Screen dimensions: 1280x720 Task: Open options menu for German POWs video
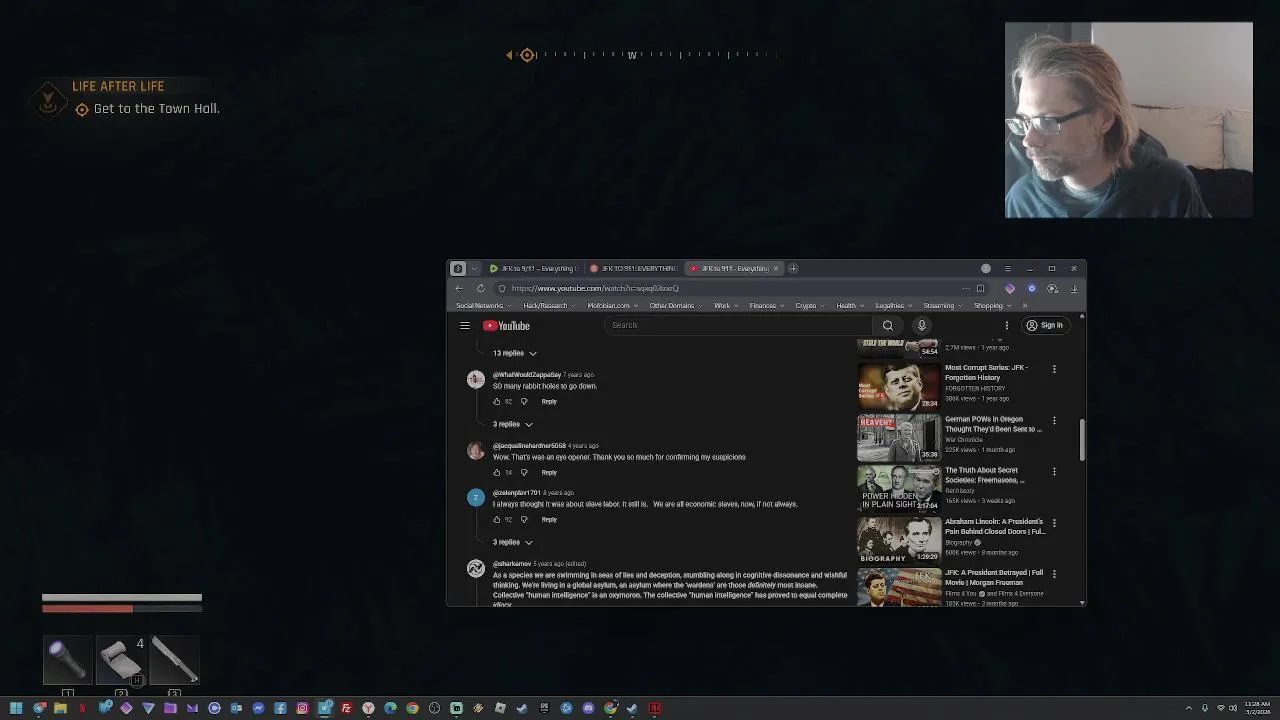[1054, 420]
